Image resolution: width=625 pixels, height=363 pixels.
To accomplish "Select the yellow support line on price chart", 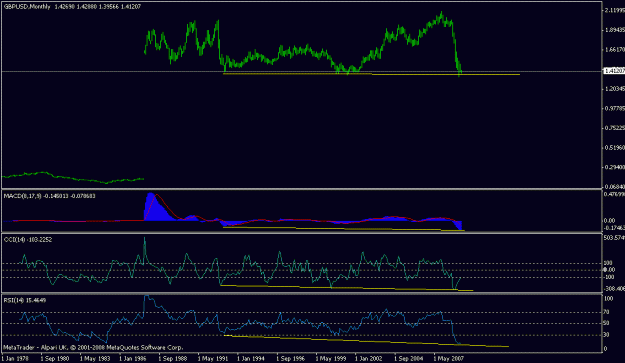I will pyautogui.click(x=371, y=74).
